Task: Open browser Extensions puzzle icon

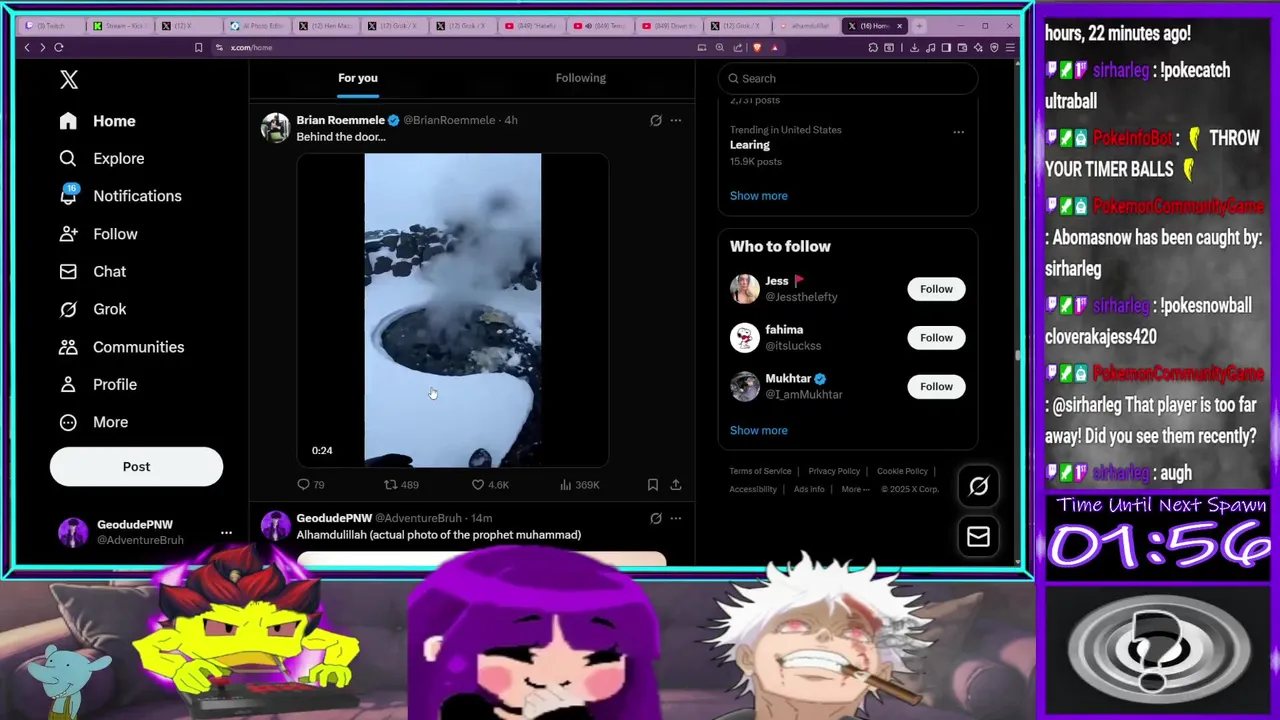Action: [x=873, y=47]
